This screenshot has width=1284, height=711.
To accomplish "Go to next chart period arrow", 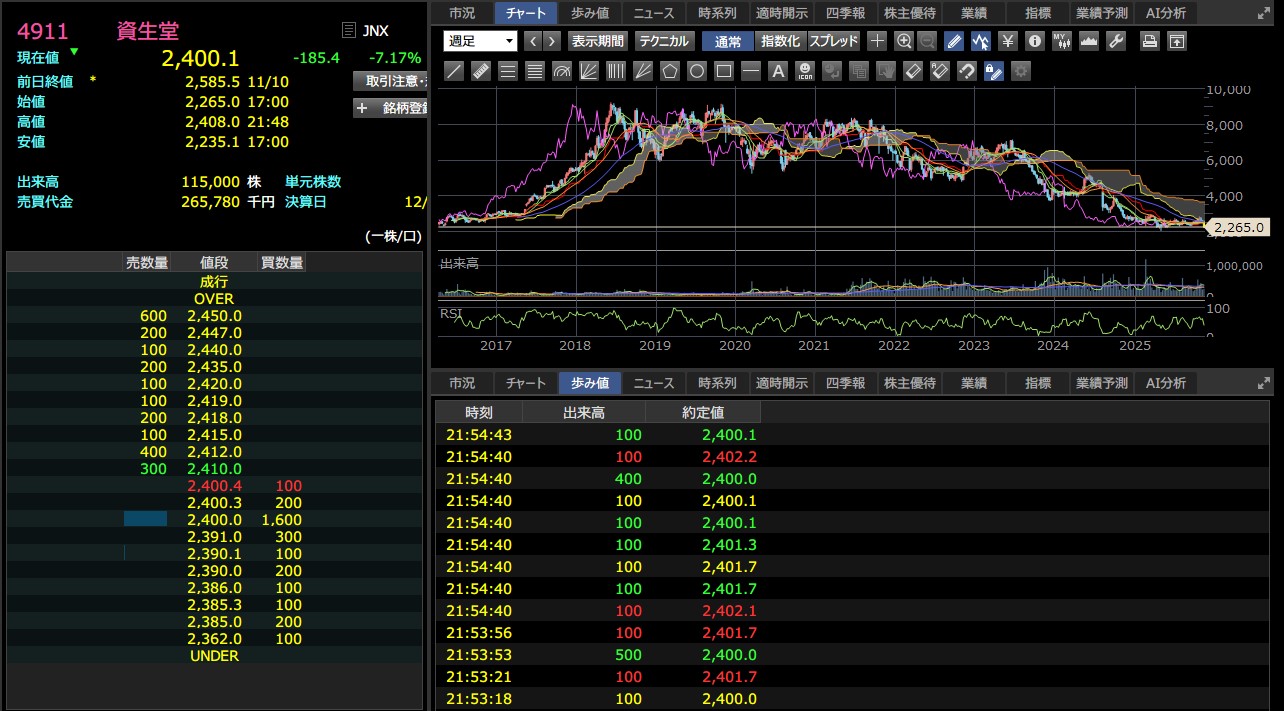I will tap(552, 41).
